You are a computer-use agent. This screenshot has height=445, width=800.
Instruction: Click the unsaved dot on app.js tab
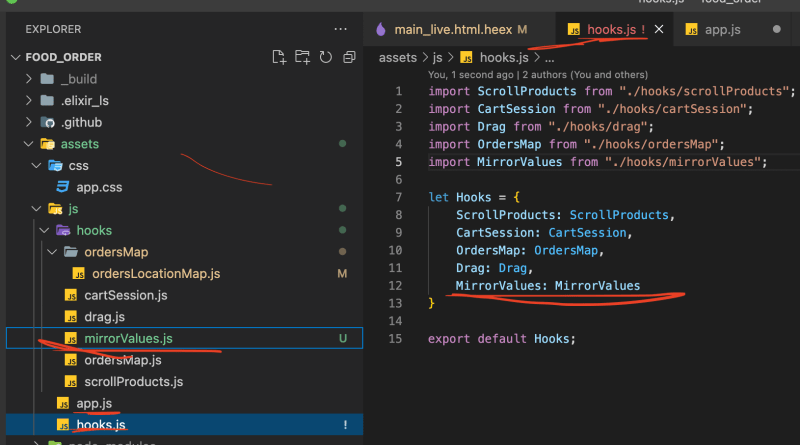(x=777, y=30)
